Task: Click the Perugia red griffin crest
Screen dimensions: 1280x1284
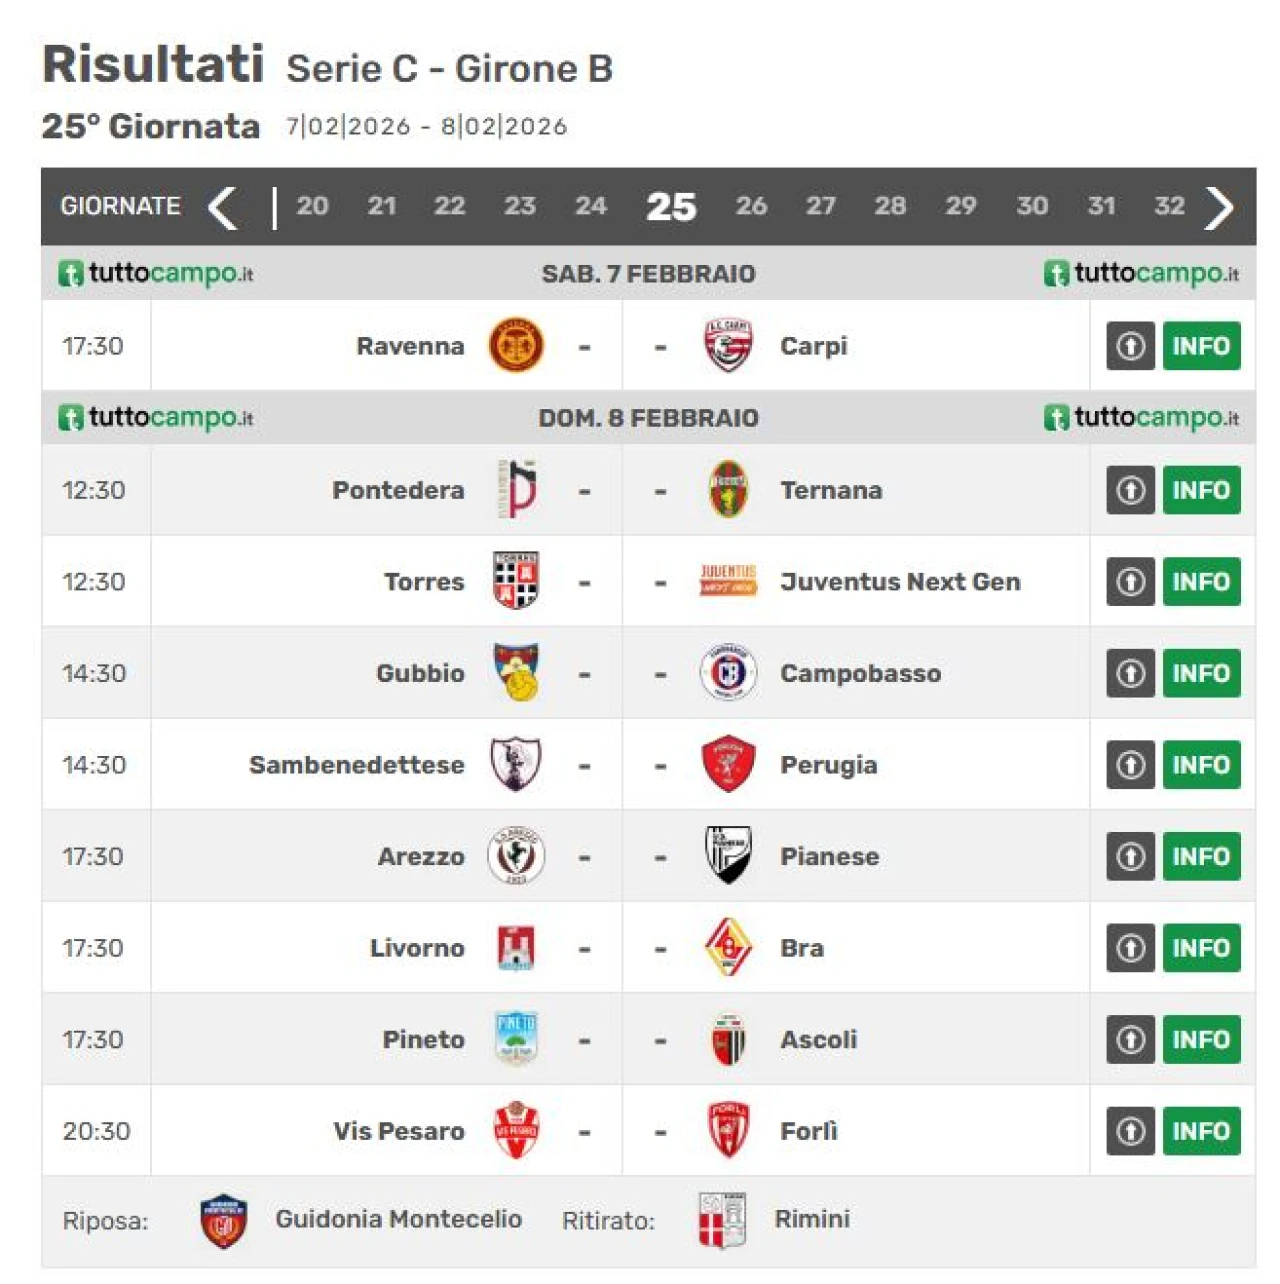Action: pyautogui.click(x=728, y=765)
